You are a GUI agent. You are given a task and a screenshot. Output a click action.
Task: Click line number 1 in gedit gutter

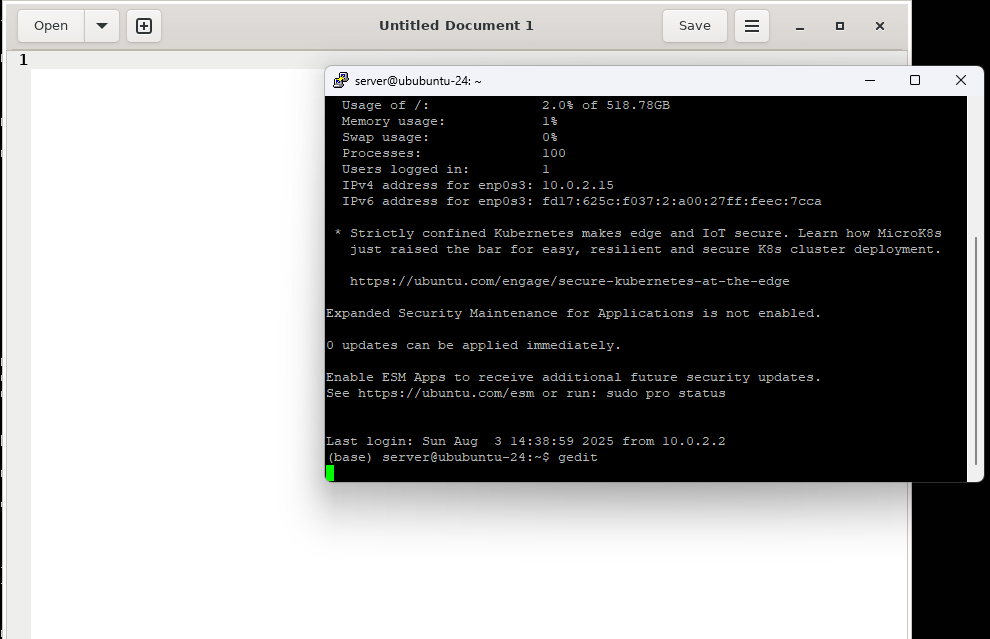point(23,60)
